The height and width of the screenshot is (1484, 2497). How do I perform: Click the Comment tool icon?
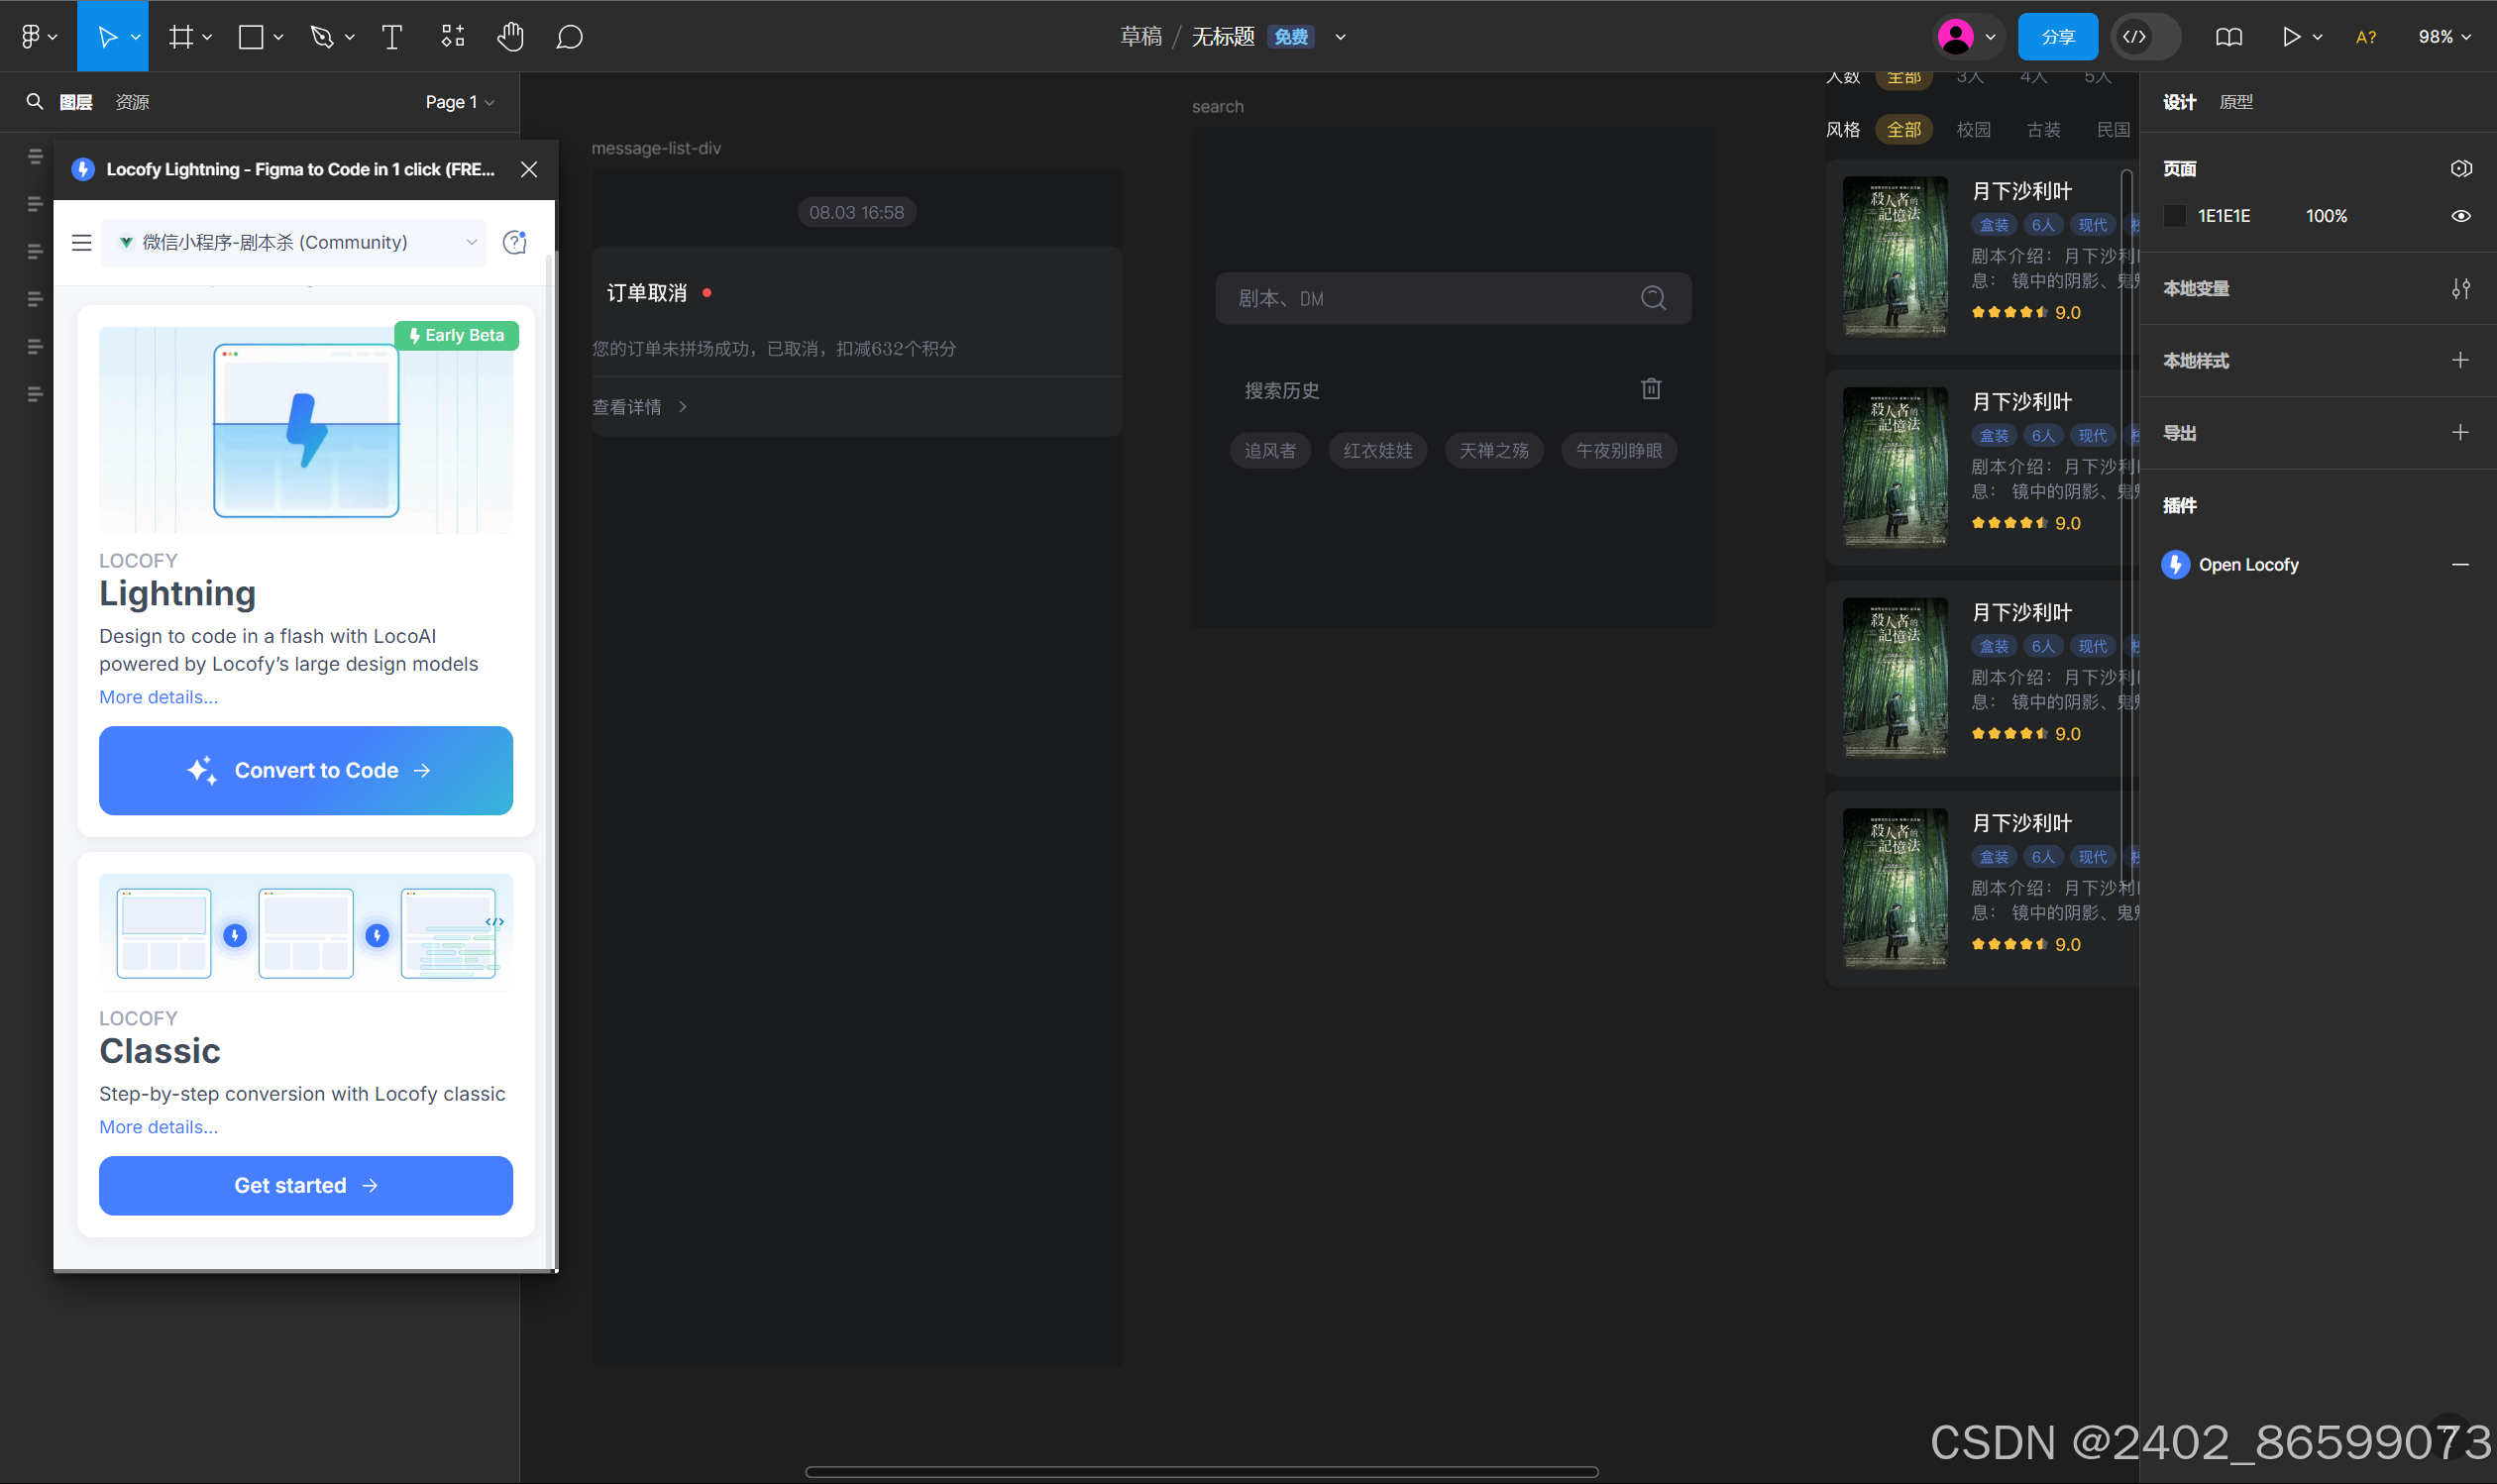[569, 37]
